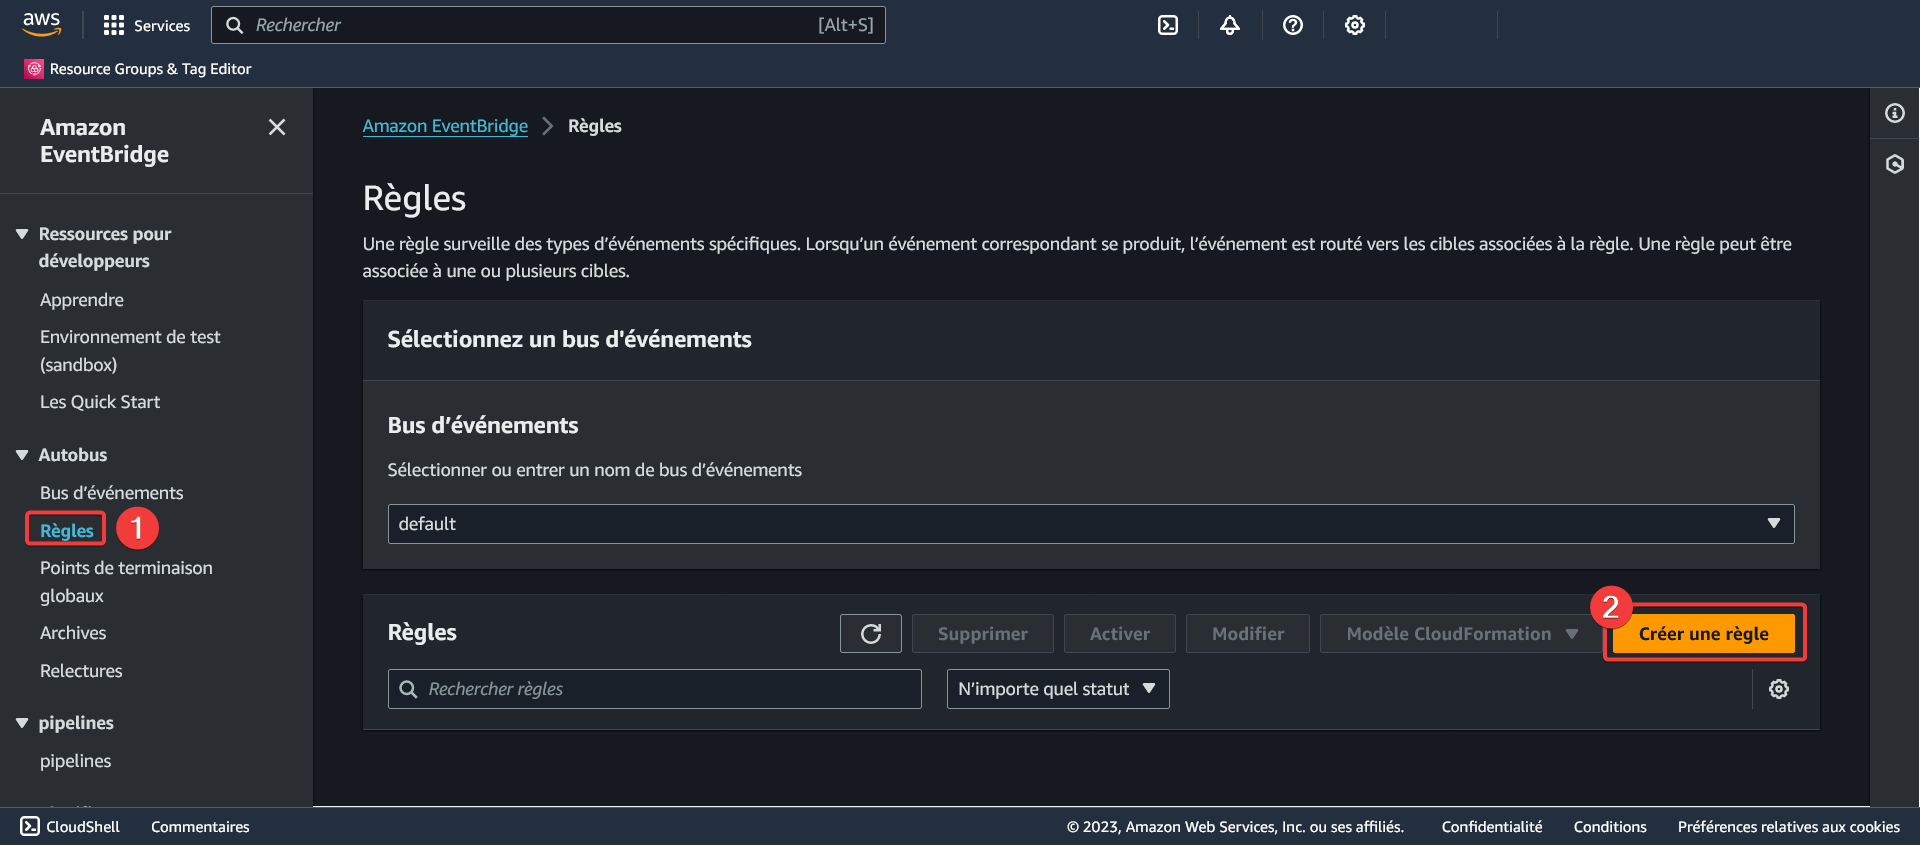
Task: Open Resource Groups & Tag Editor shortcut
Action: (x=139, y=69)
